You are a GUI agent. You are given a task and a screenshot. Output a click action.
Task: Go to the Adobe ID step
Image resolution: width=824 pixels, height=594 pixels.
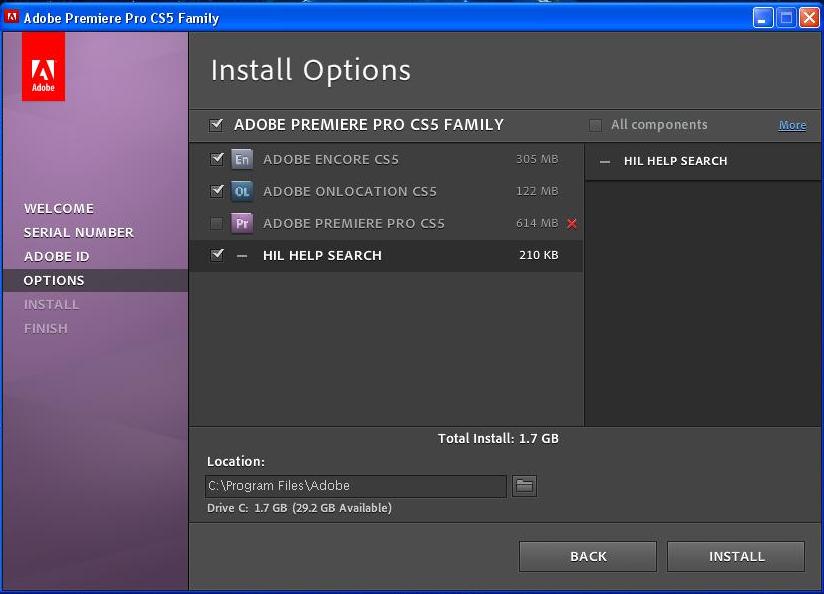coord(57,257)
